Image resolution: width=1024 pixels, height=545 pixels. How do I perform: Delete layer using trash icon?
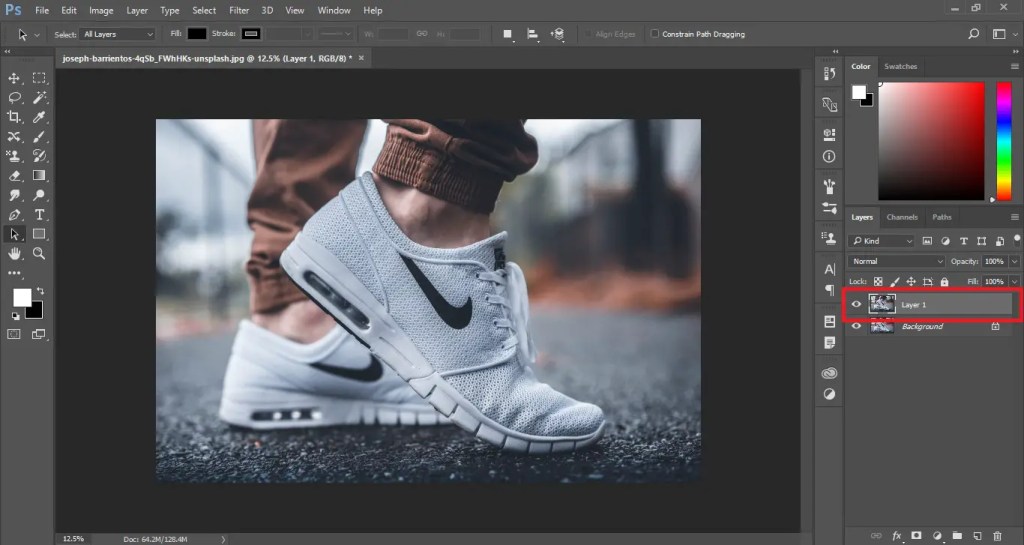(x=995, y=536)
